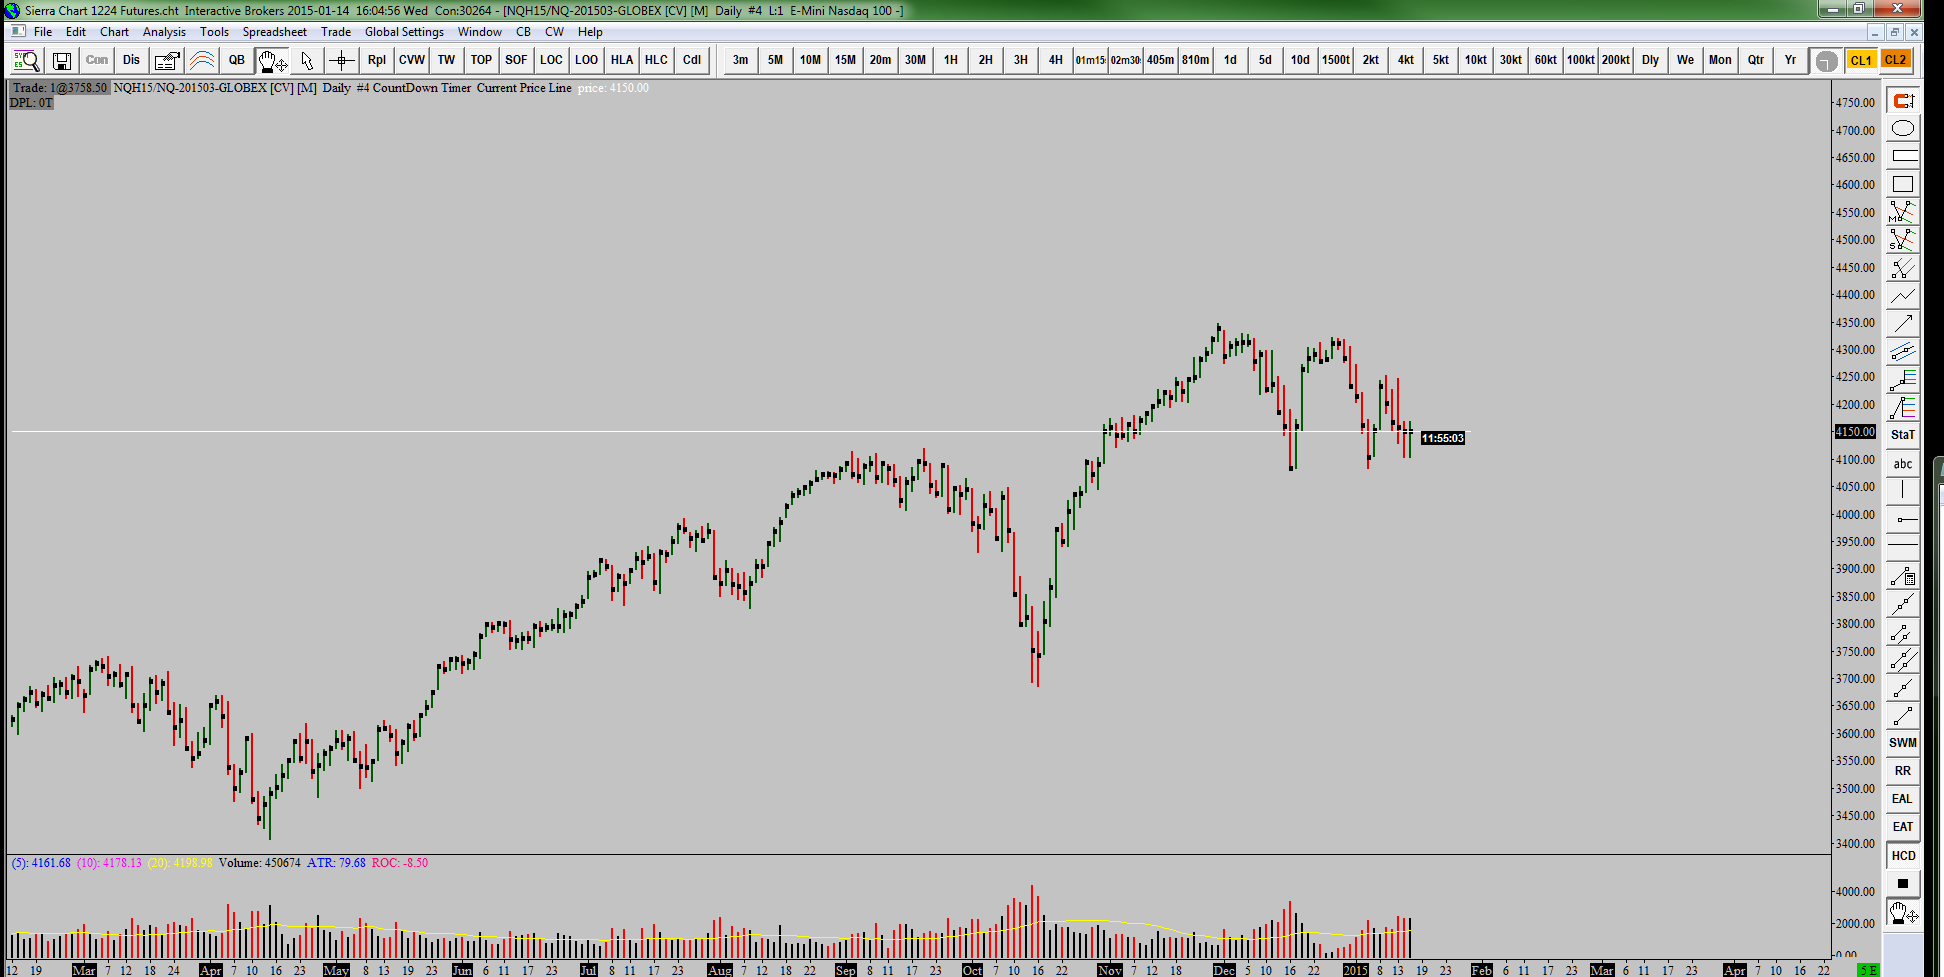Select the orange CL1 toolbar button

click(x=1861, y=60)
